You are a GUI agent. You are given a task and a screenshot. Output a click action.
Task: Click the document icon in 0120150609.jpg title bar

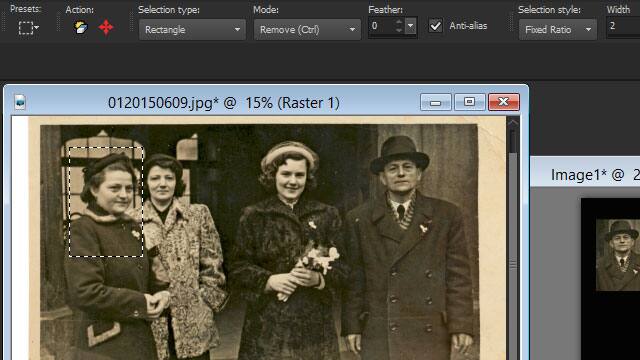20,102
